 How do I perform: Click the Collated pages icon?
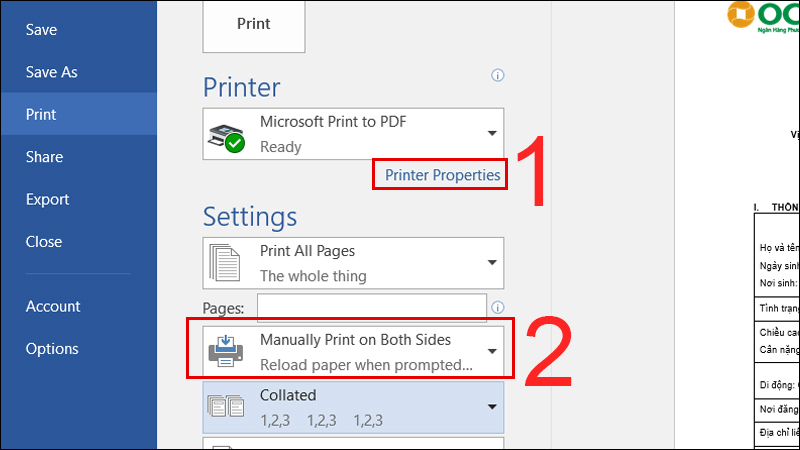click(x=226, y=407)
